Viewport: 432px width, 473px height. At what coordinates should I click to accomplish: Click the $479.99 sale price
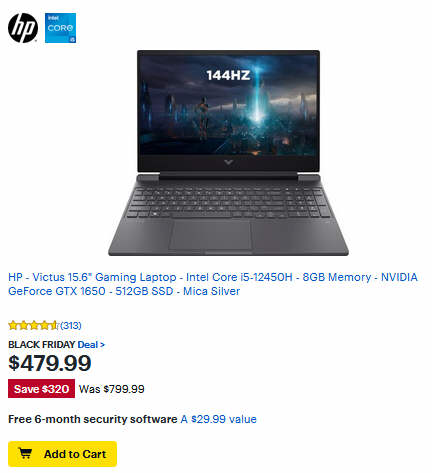(x=50, y=363)
